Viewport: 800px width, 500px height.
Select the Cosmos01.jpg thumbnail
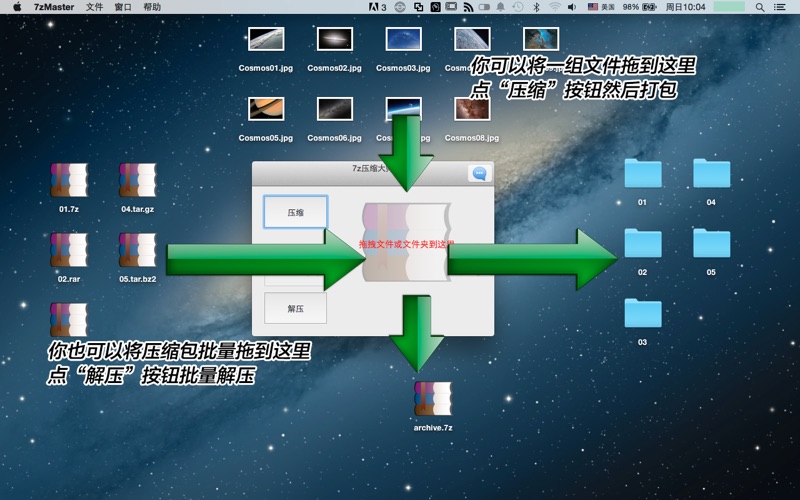266,39
